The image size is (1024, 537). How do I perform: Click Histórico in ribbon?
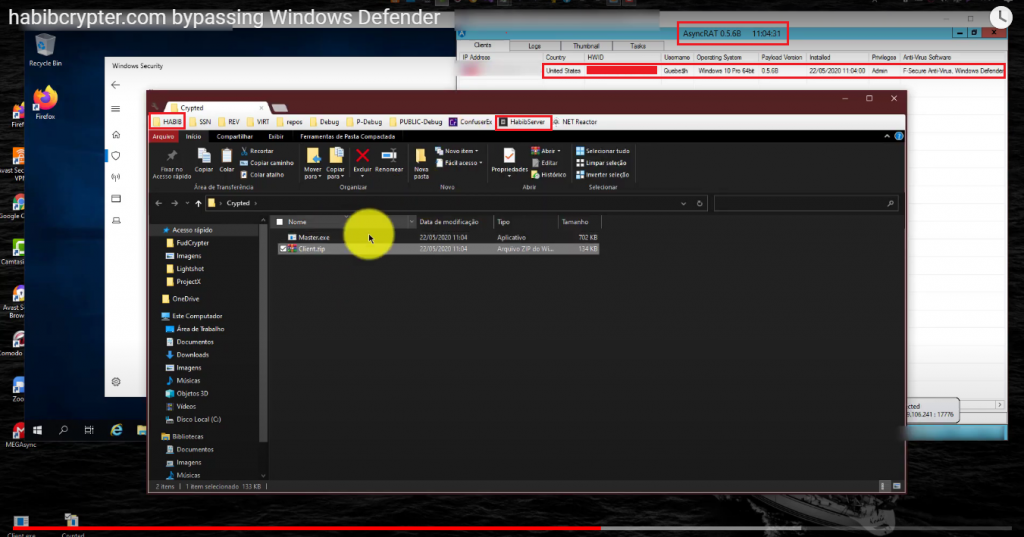coord(549,174)
